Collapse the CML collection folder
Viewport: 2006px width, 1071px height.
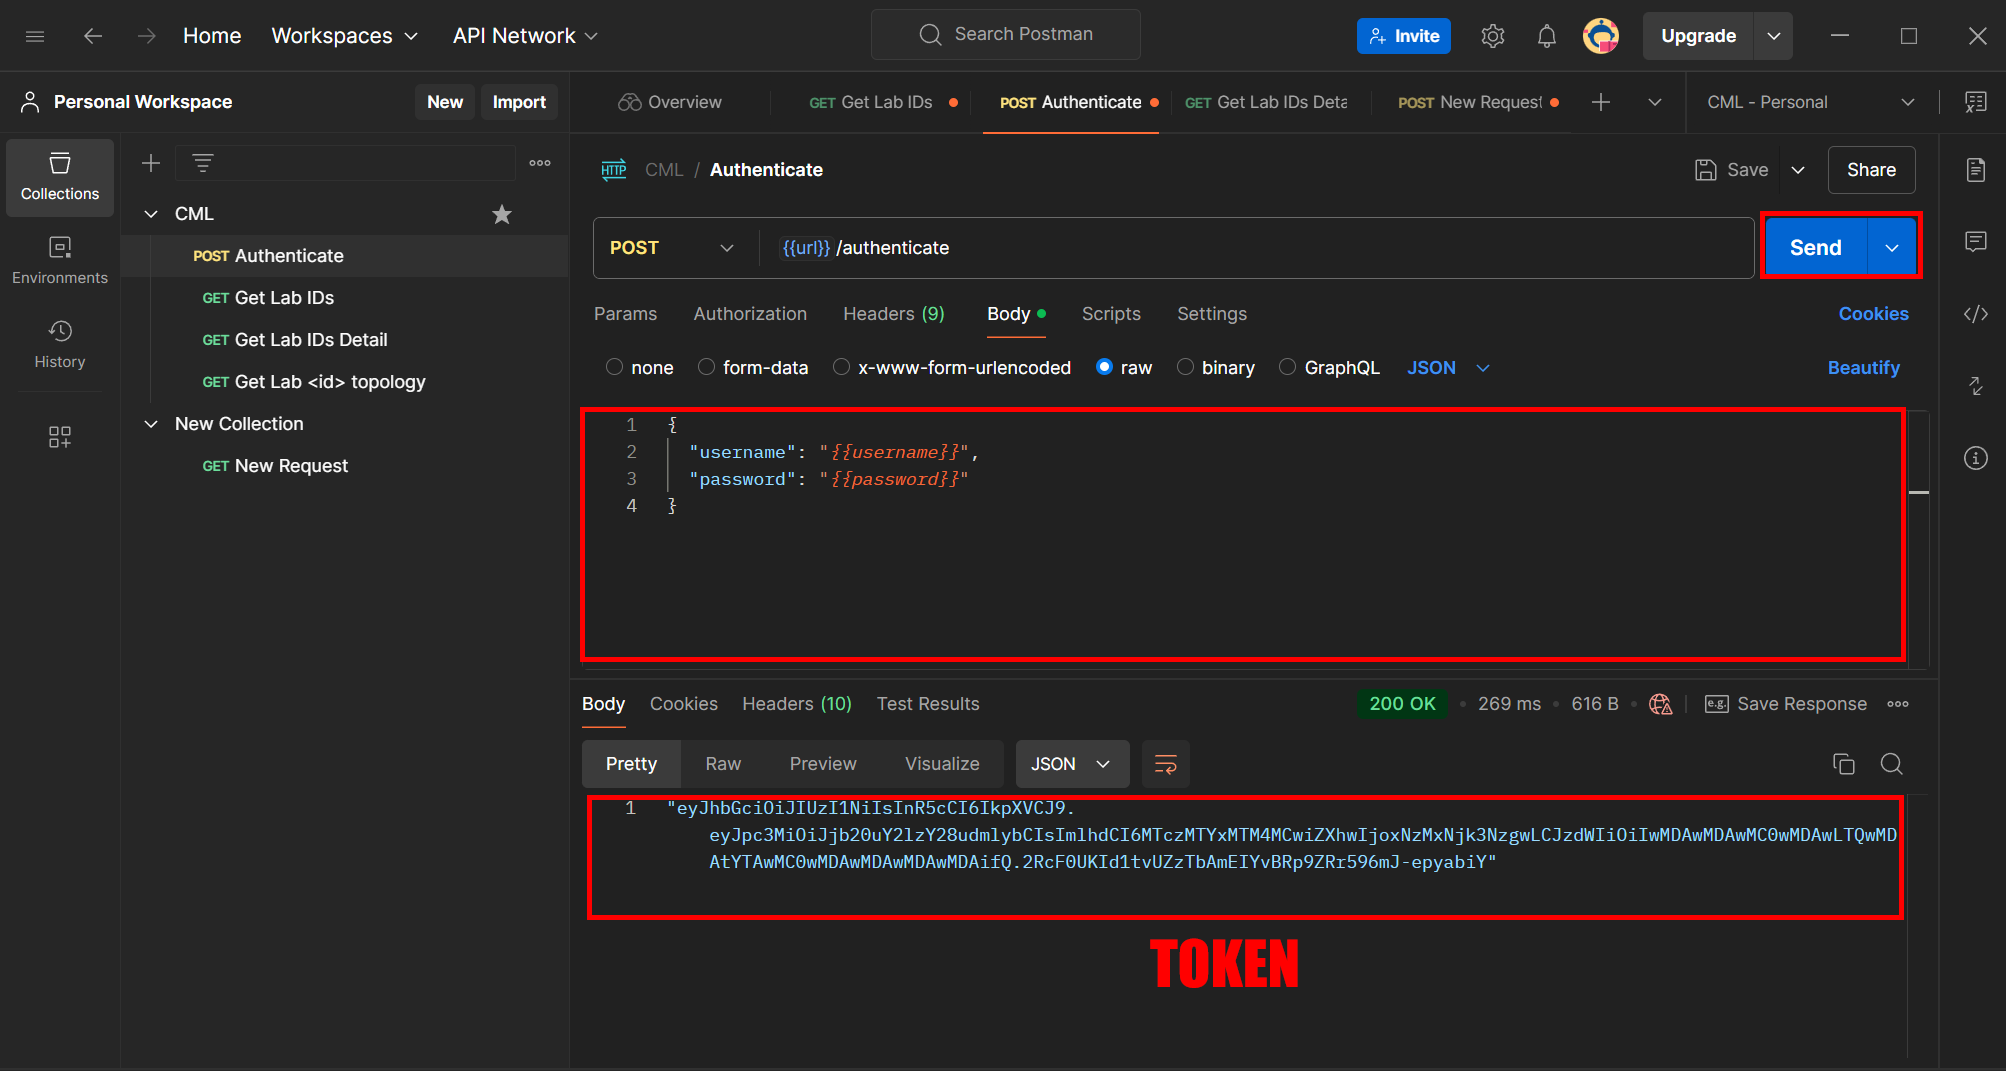pos(151,214)
